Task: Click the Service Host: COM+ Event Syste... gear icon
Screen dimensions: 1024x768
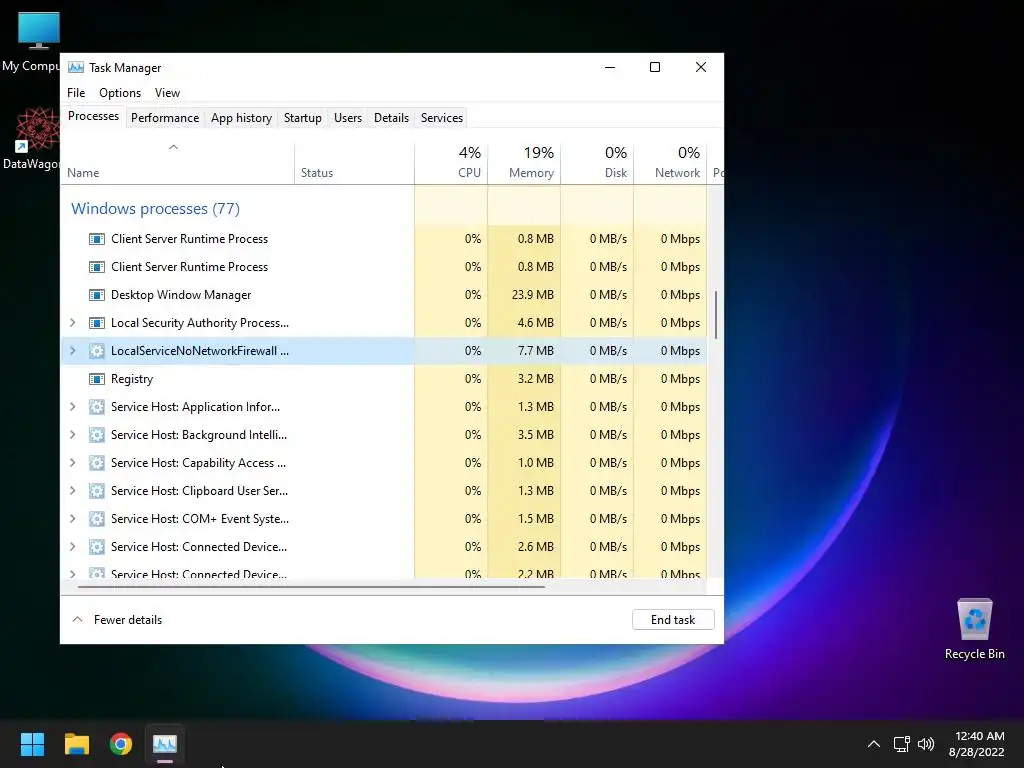Action: (x=97, y=519)
